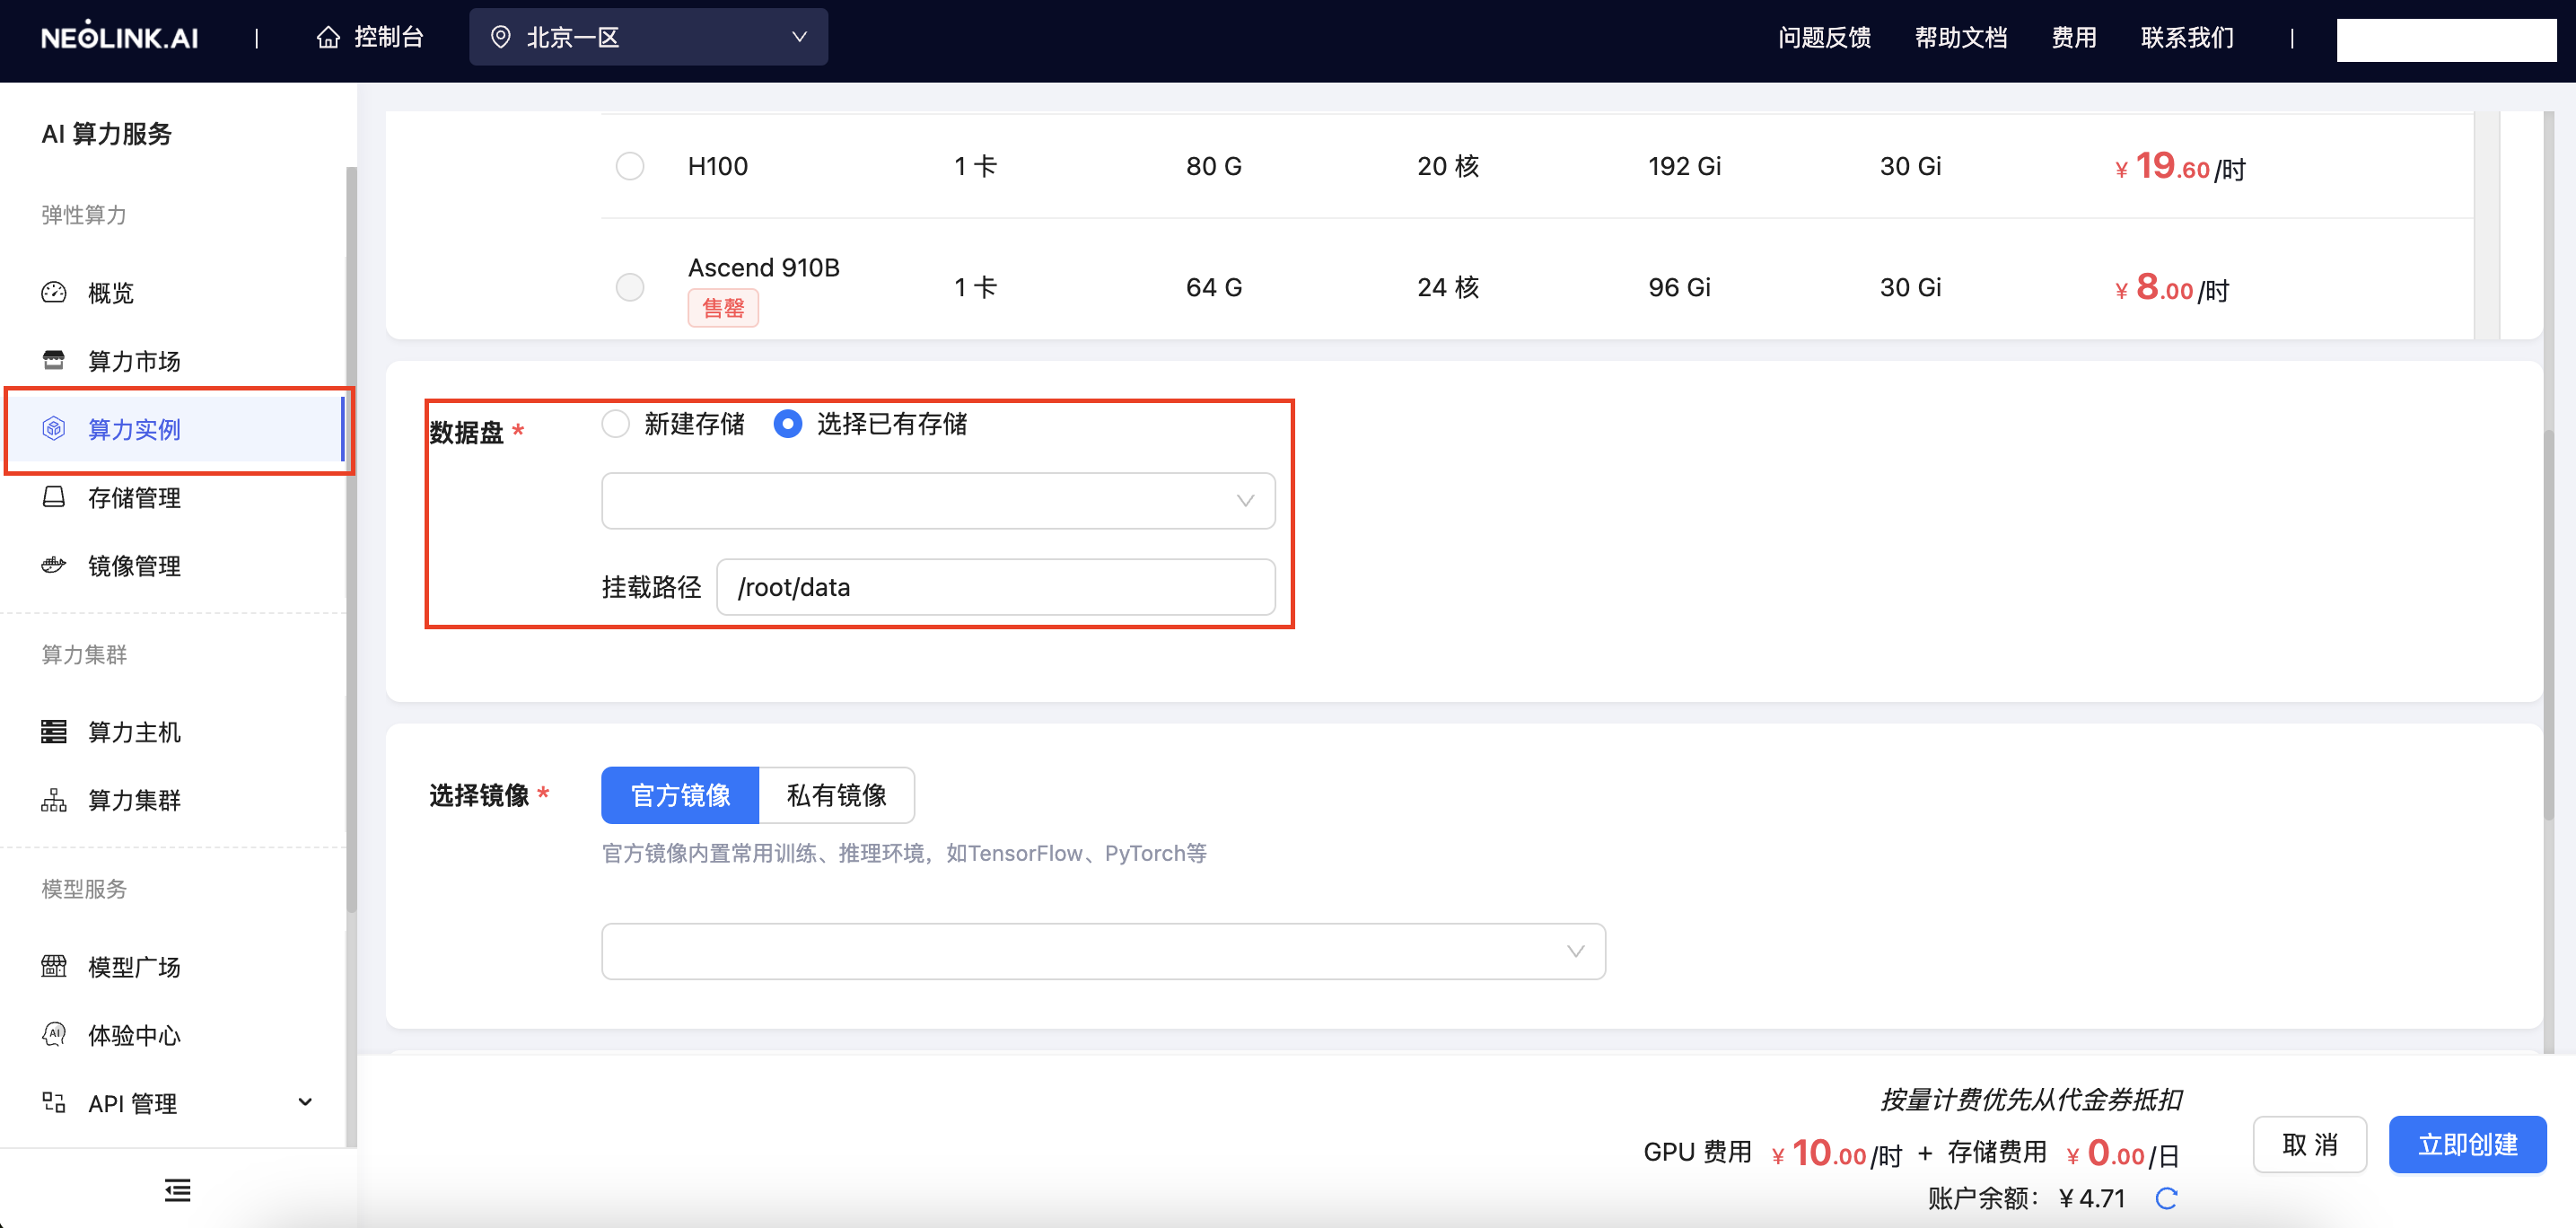Image resolution: width=2576 pixels, height=1228 pixels.
Task: Open the 联系我们 link
Action: 2187,37
